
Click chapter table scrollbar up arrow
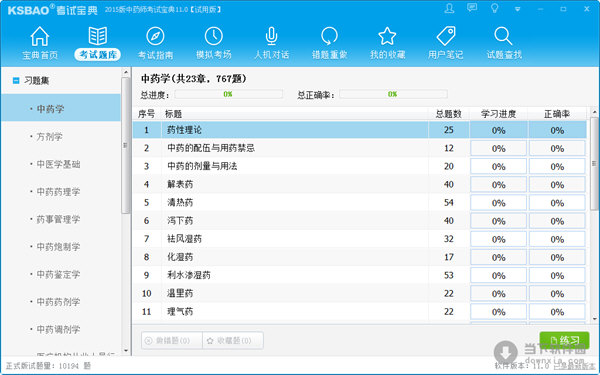[594, 112]
